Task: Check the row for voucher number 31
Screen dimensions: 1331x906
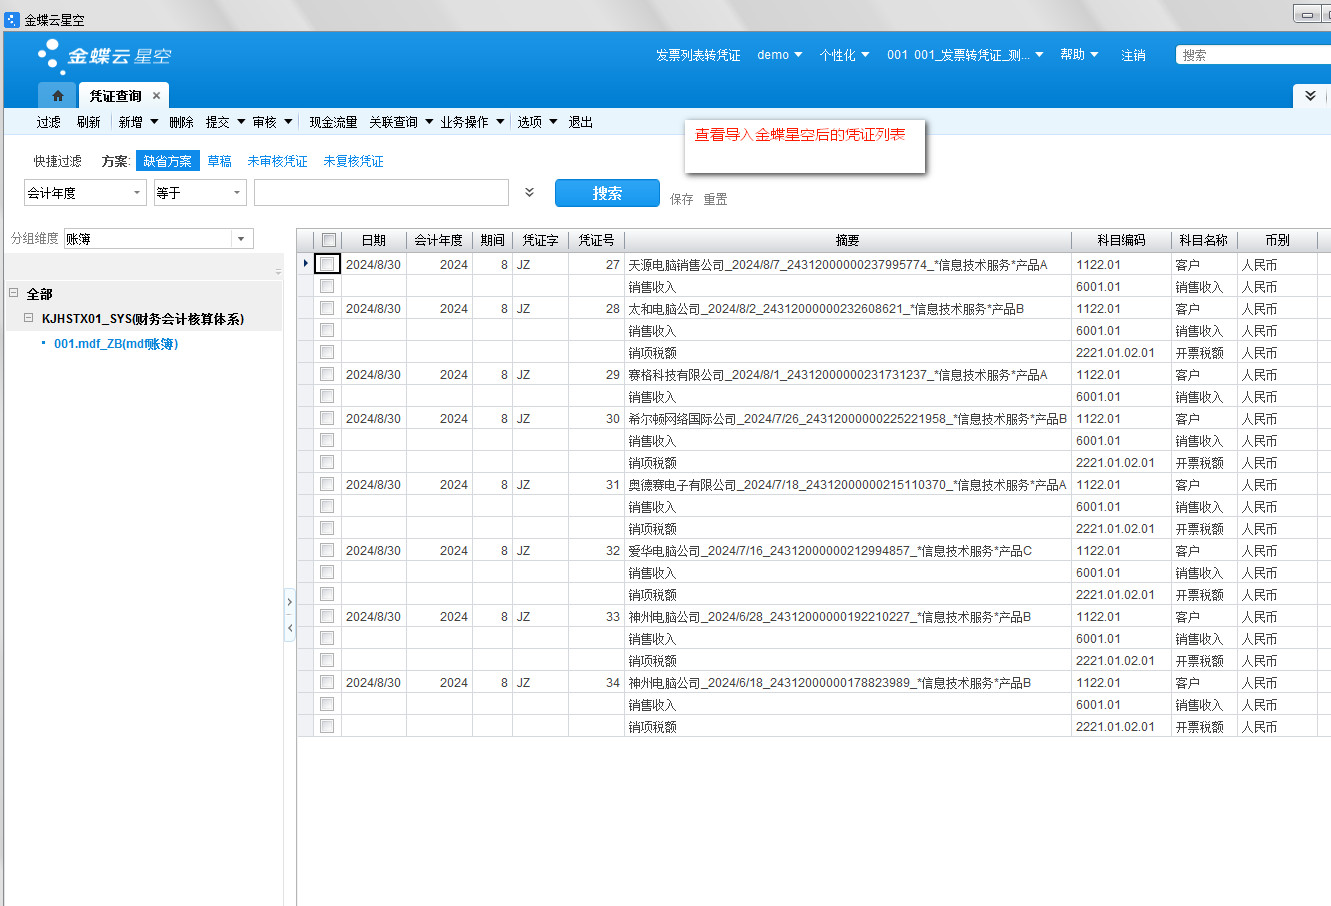Action: pyautogui.click(x=327, y=484)
